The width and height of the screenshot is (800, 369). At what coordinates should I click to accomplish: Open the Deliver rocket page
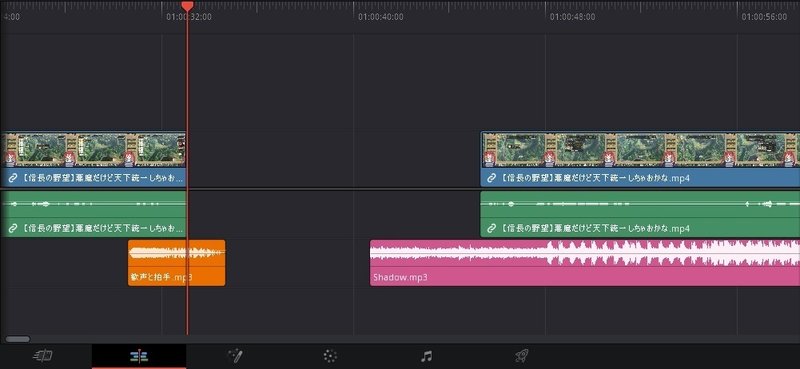coord(521,356)
